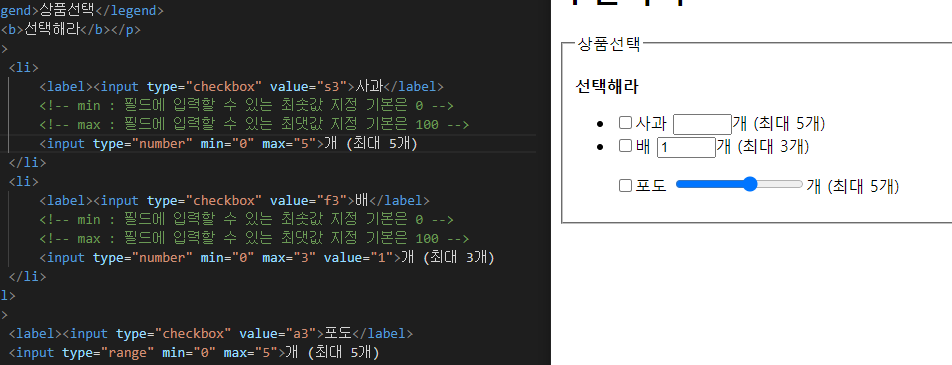Click the 포도 range slider thumb

pos(750,184)
